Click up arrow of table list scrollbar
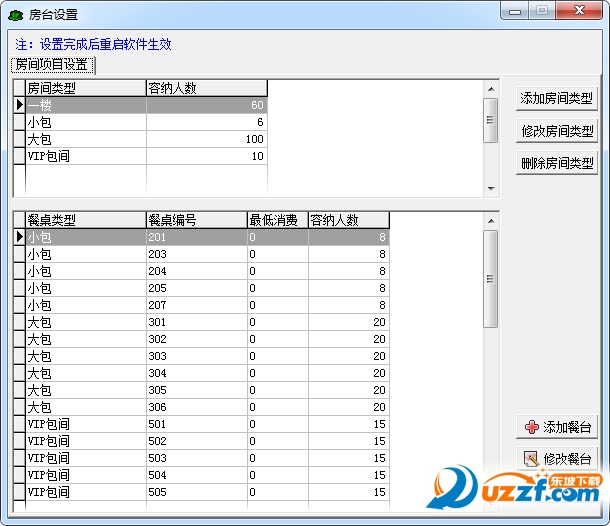 491,221
